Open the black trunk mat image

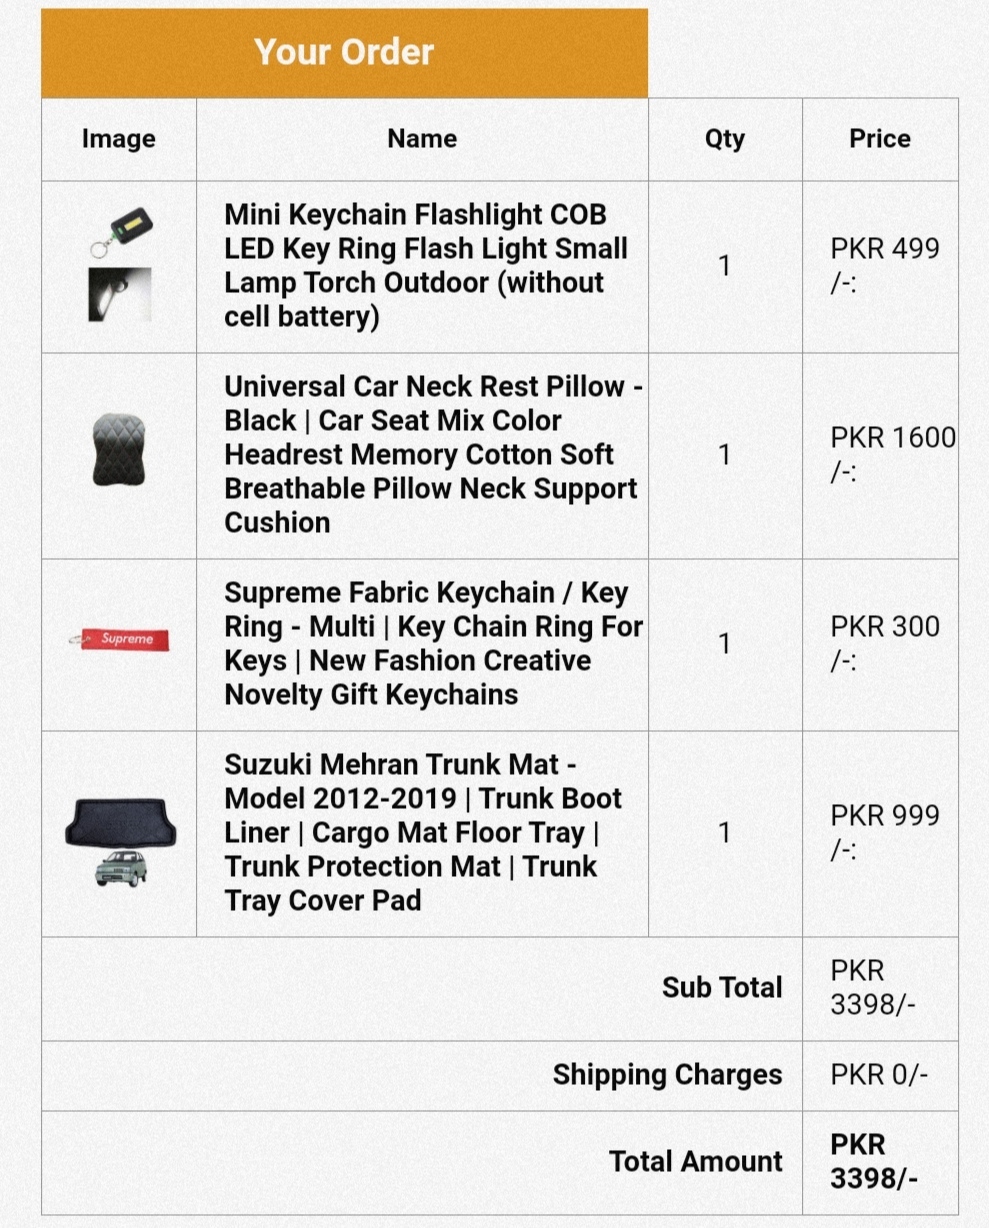click(120, 823)
